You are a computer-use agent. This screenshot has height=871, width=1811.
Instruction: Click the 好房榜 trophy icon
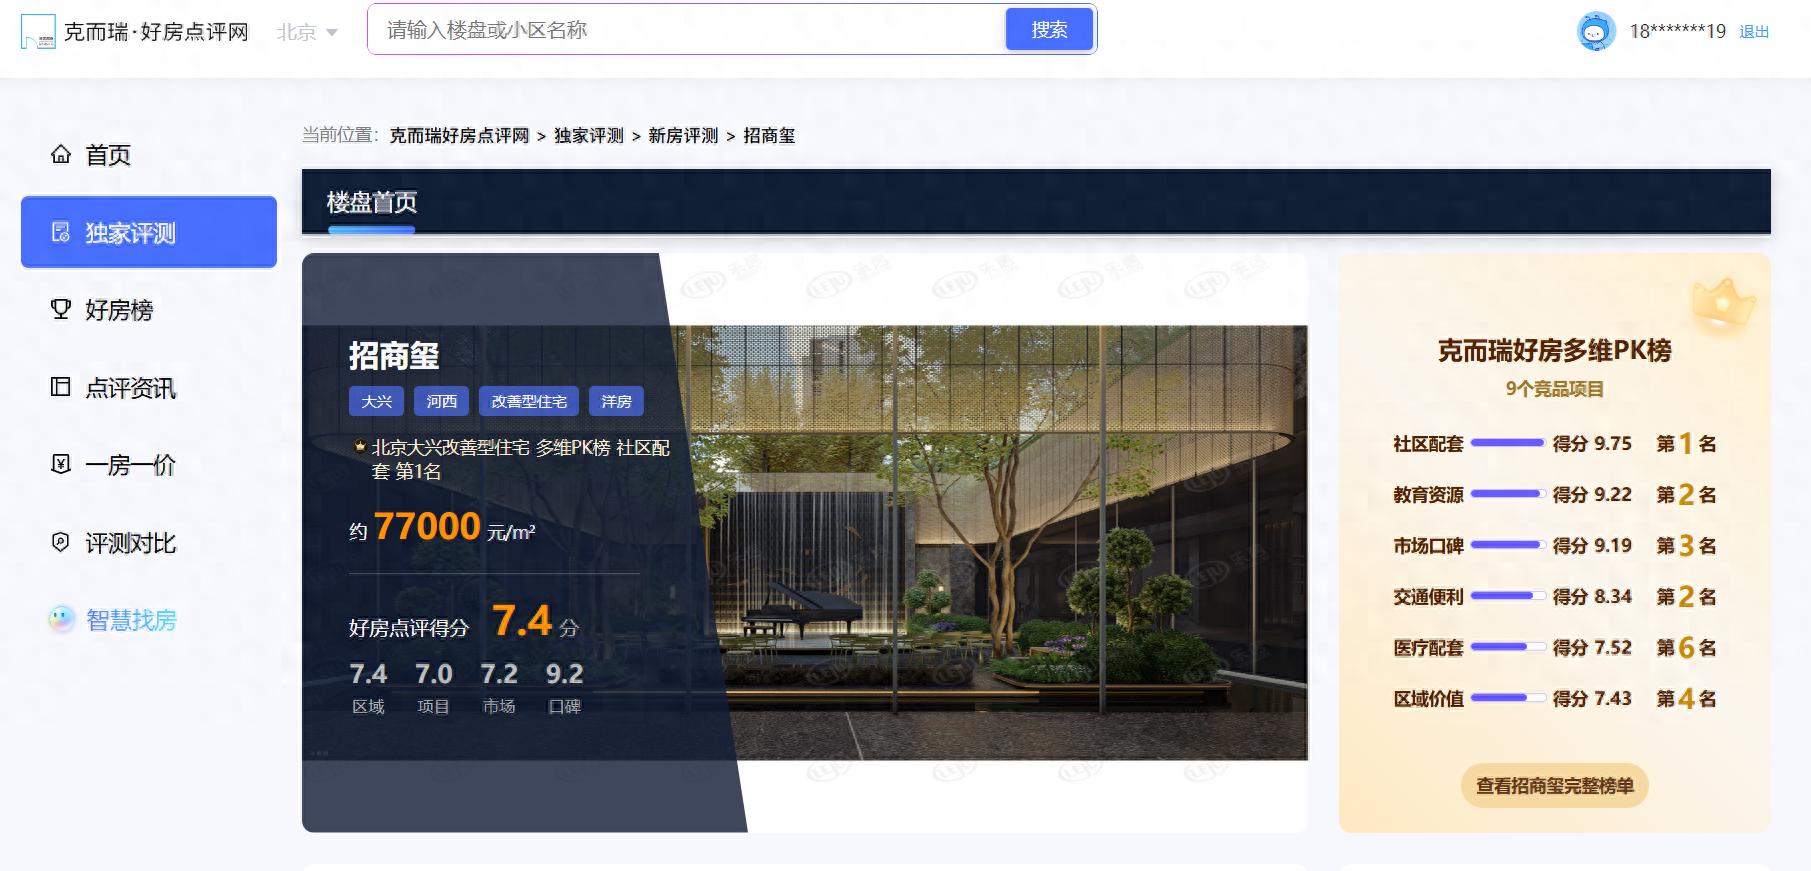pyautogui.click(x=61, y=309)
